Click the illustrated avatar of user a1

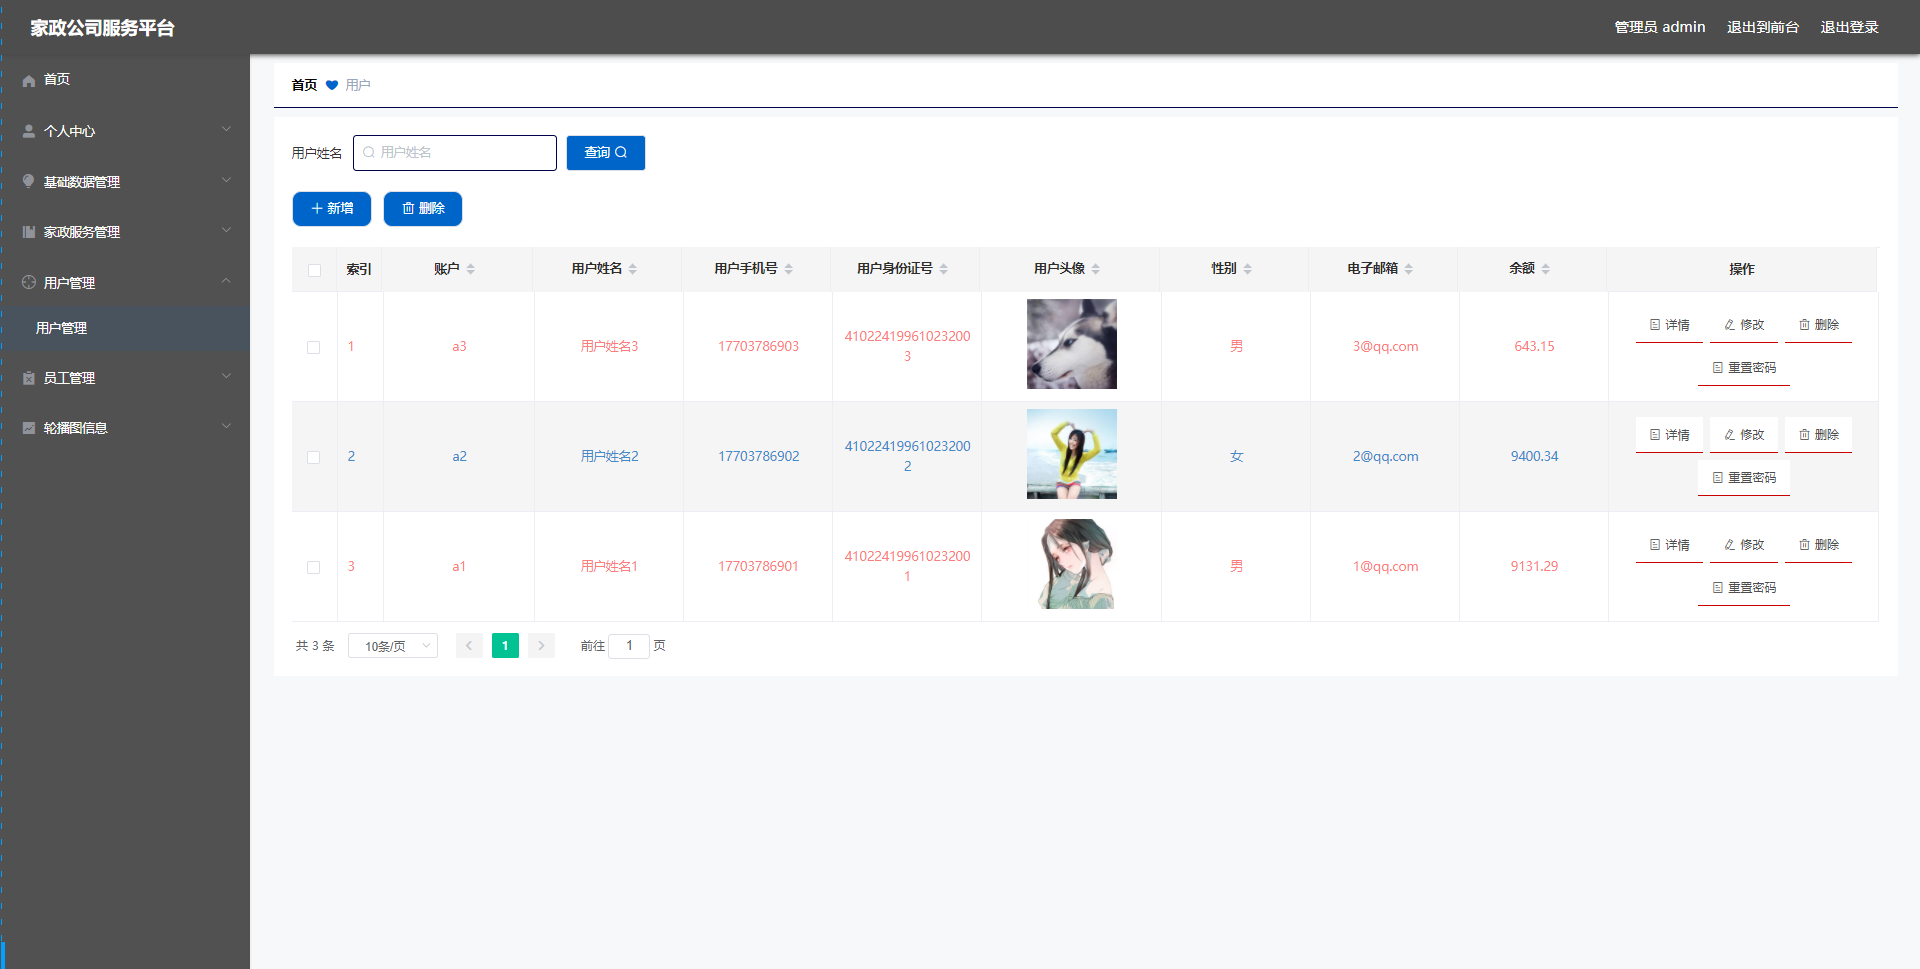click(x=1072, y=564)
